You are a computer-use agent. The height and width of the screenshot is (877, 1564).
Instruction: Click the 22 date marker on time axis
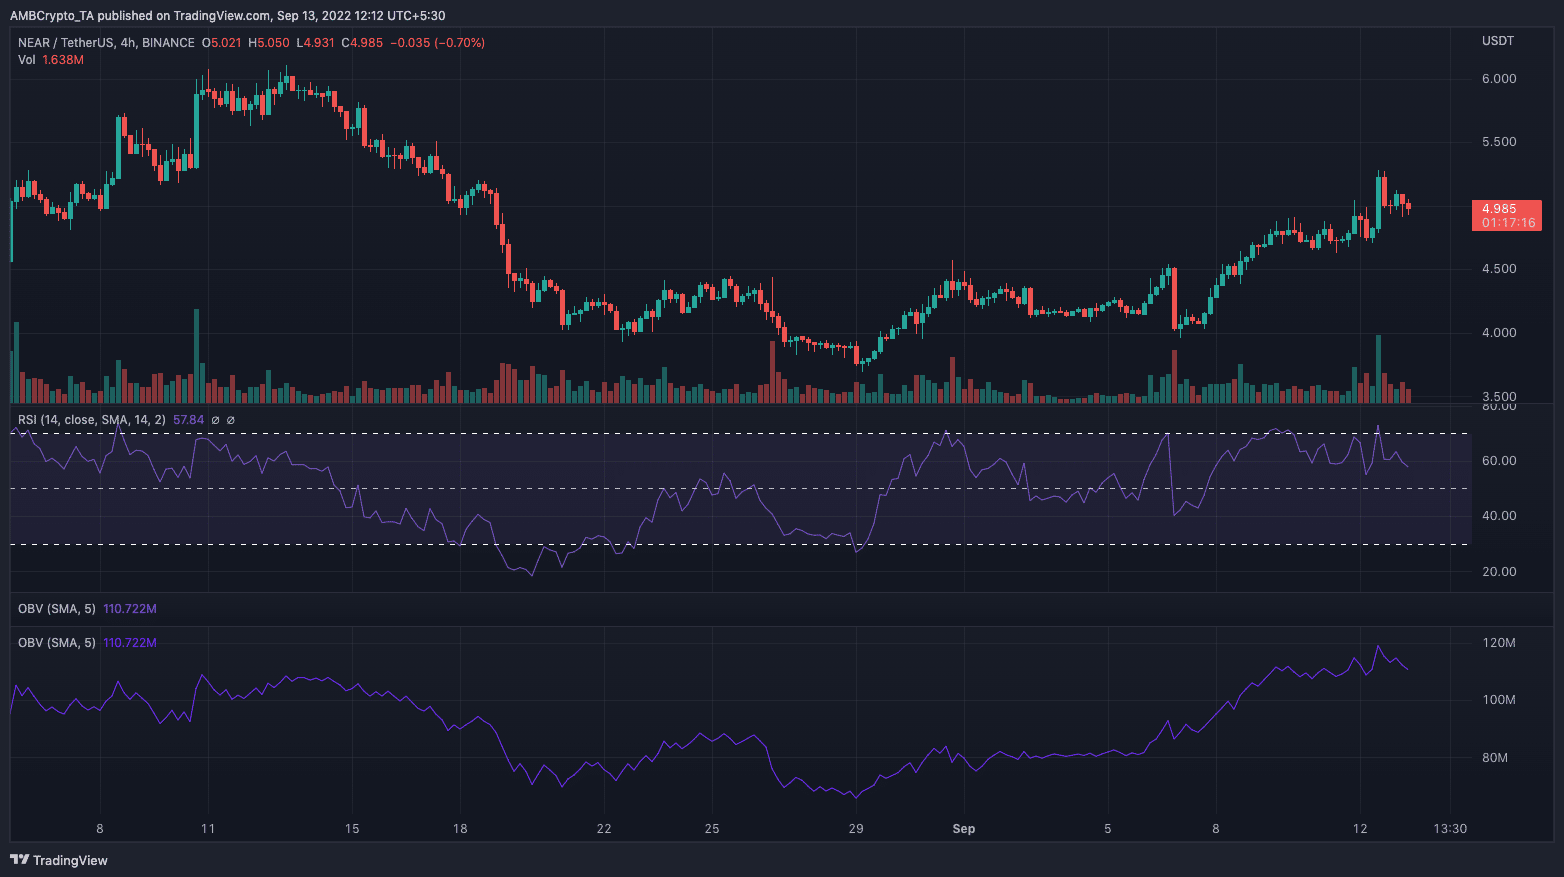pyautogui.click(x=603, y=829)
